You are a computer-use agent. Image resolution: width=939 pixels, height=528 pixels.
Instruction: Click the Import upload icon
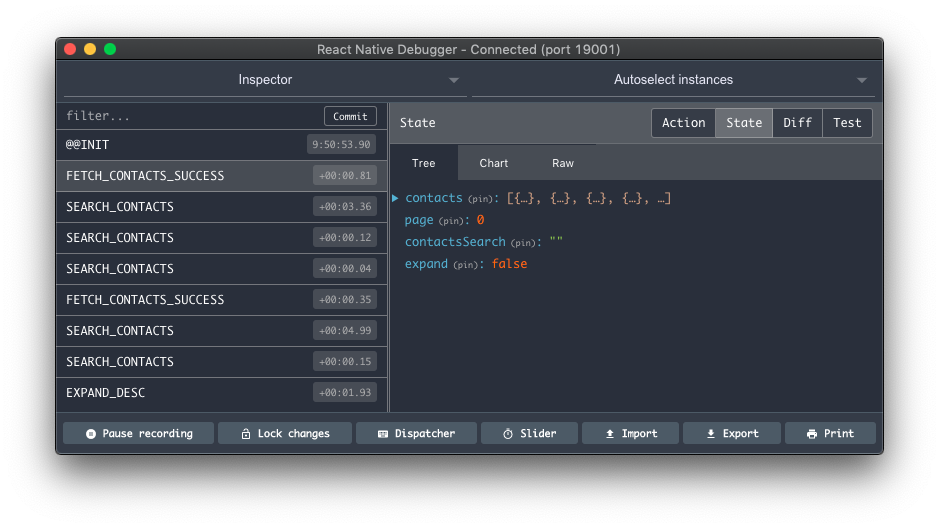pyautogui.click(x=609, y=434)
